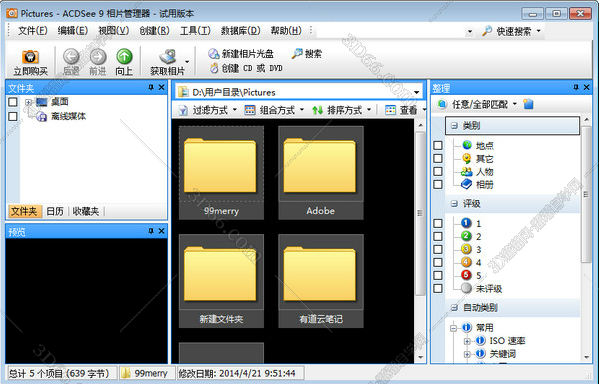Open the path dropdown for D:\用户目录\Pictures

[x=416, y=92]
